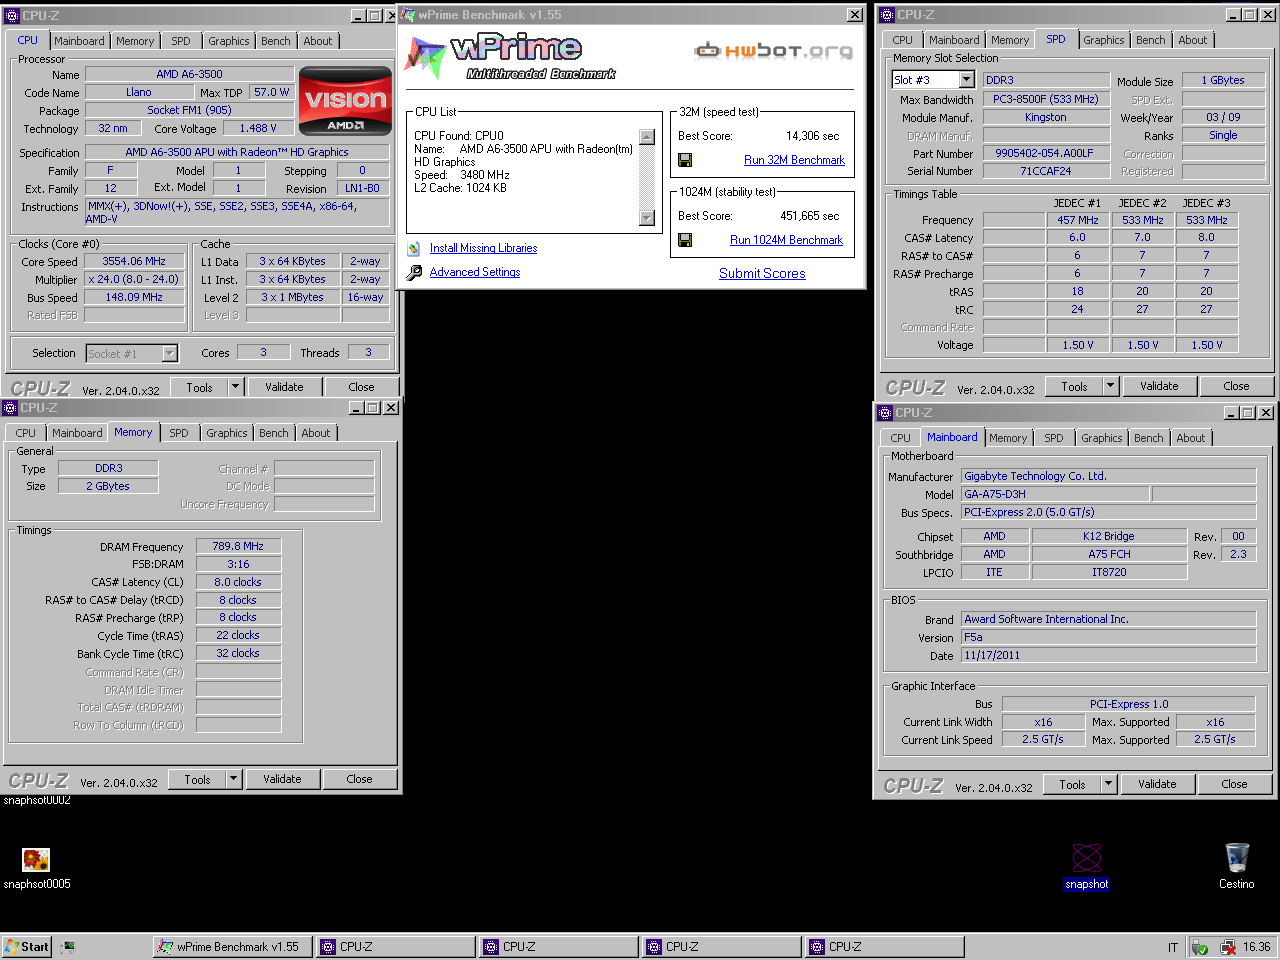The height and width of the screenshot is (960, 1280).
Task: Click the wPrime window title icon
Action: click(408, 15)
